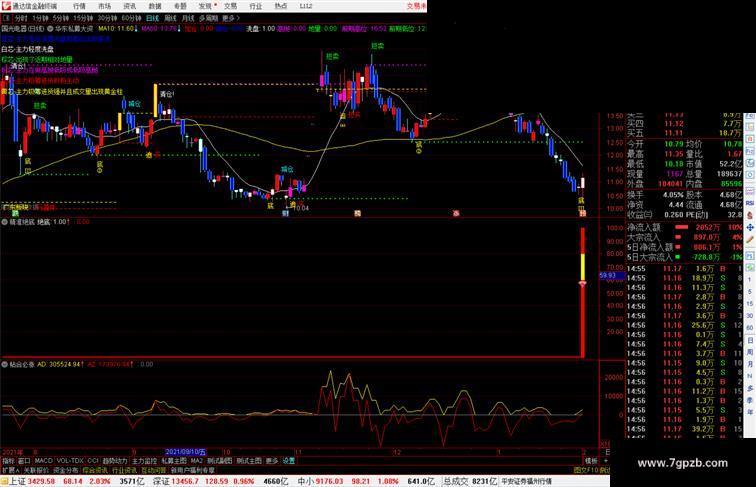
Task: Apply the CCI indicator
Action: coord(93,461)
